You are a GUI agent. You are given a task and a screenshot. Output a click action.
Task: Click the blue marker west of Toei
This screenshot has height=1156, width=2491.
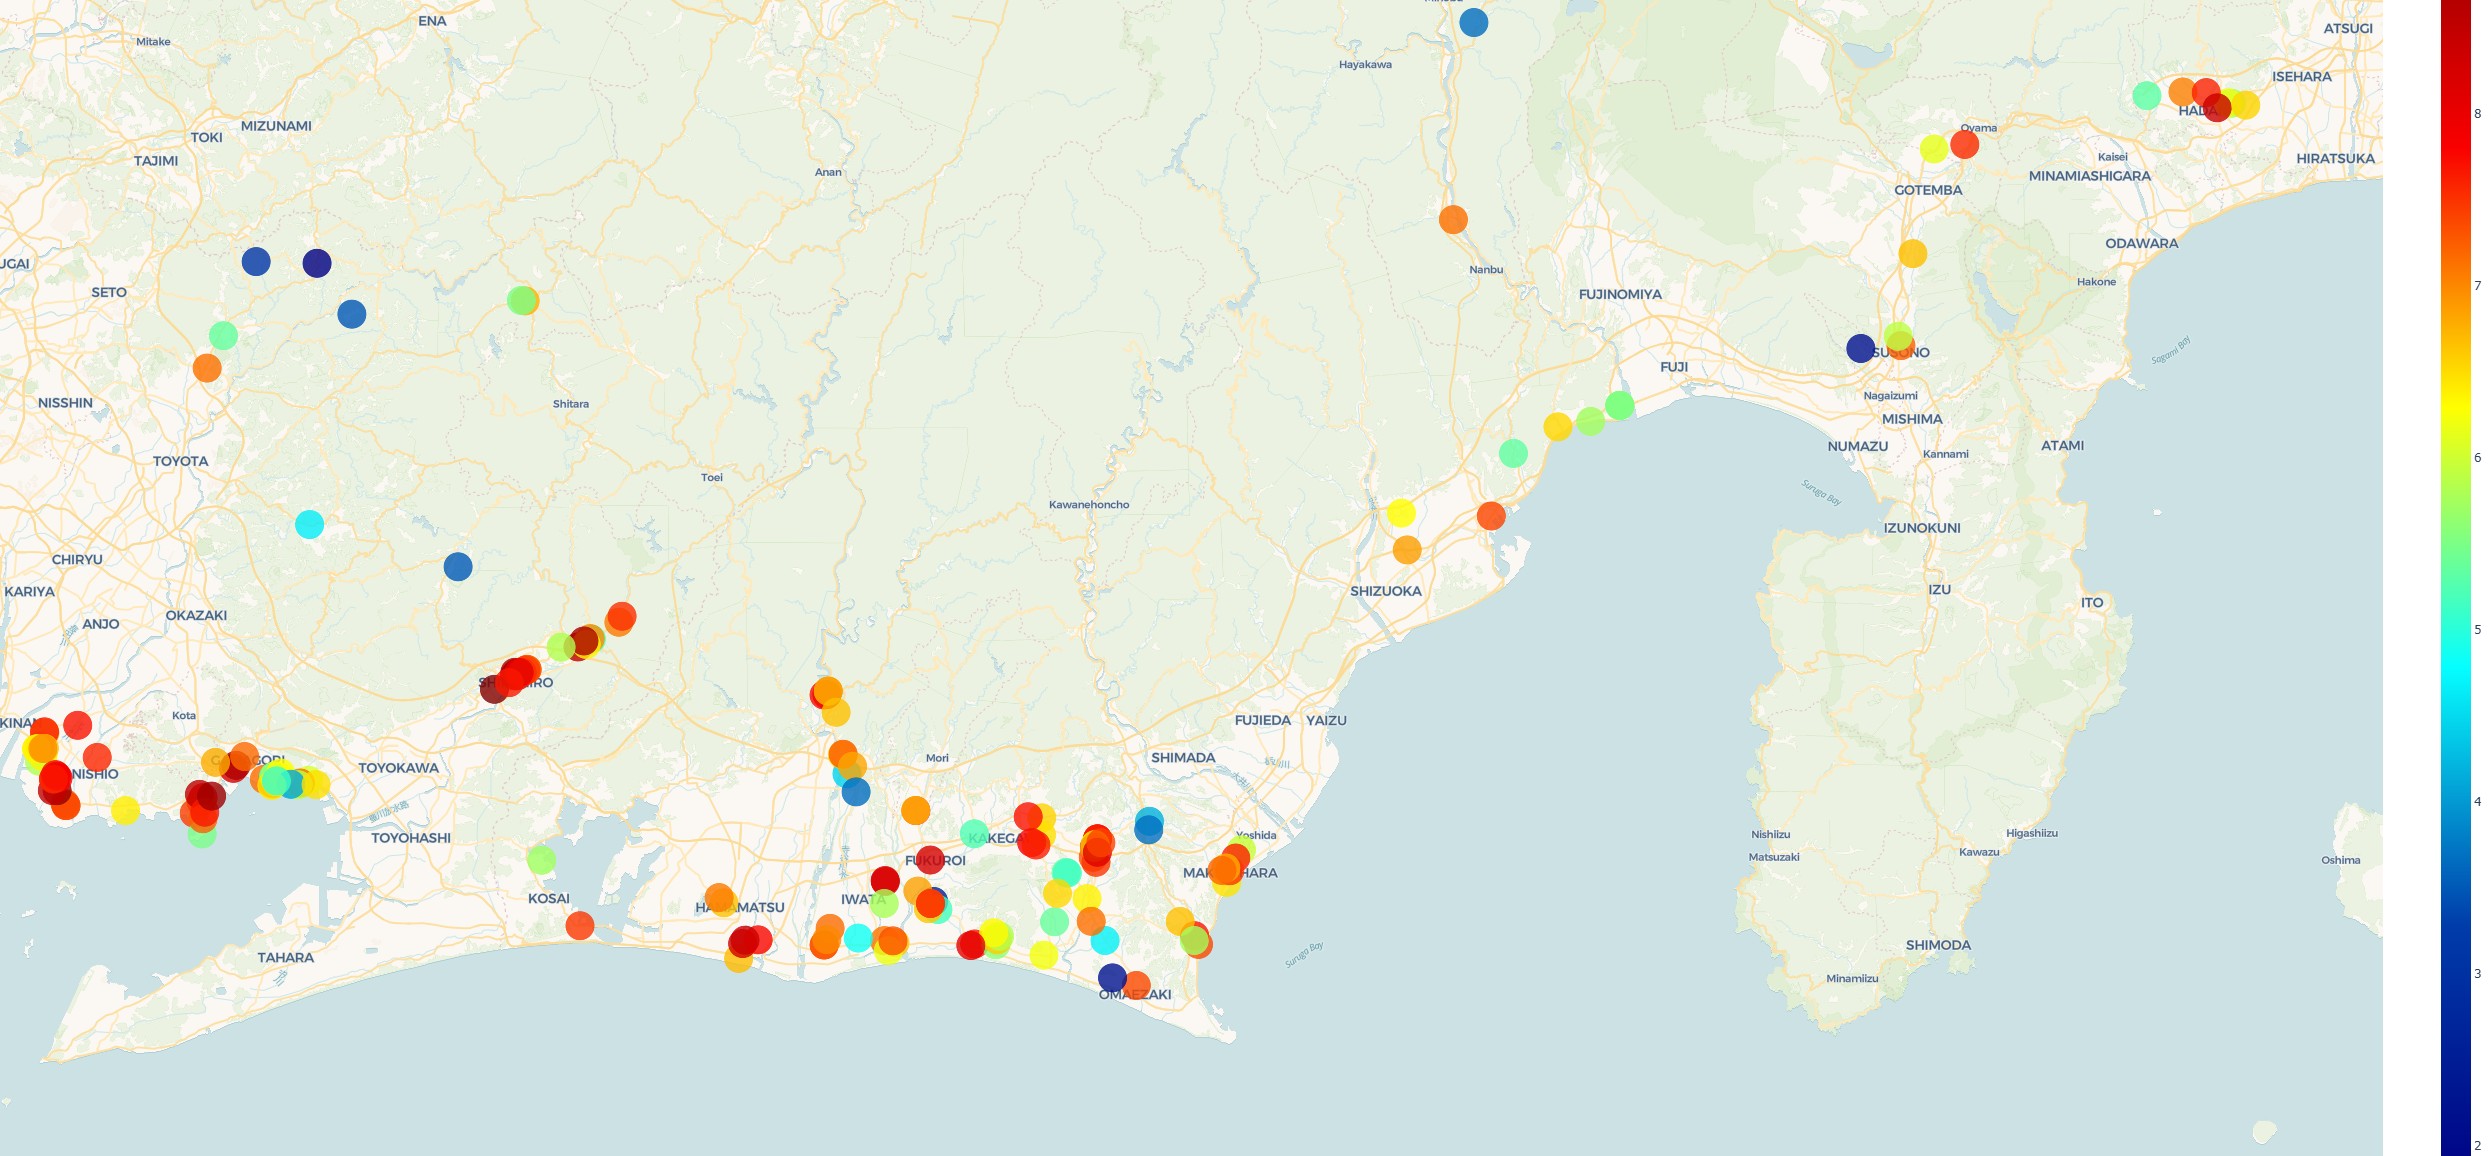(x=457, y=567)
